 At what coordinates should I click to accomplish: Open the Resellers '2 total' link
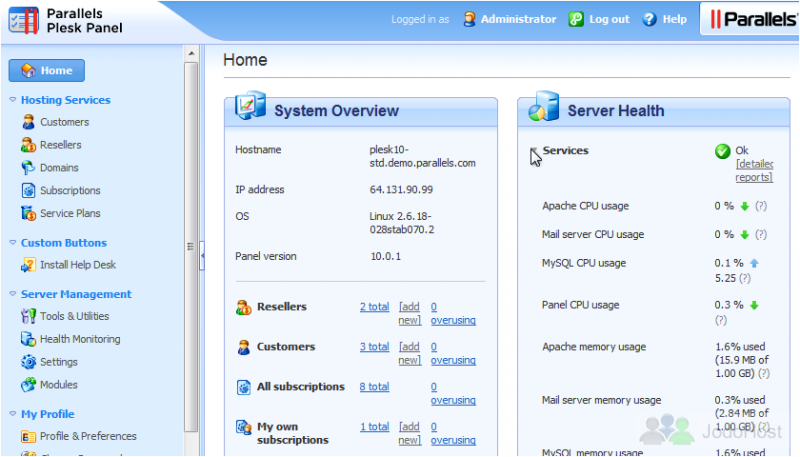(x=374, y=307)
